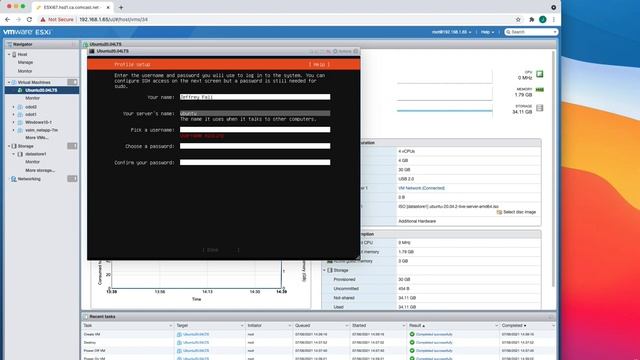
Task: Click the Confirm your password field
Action: [x=255, y=162]
